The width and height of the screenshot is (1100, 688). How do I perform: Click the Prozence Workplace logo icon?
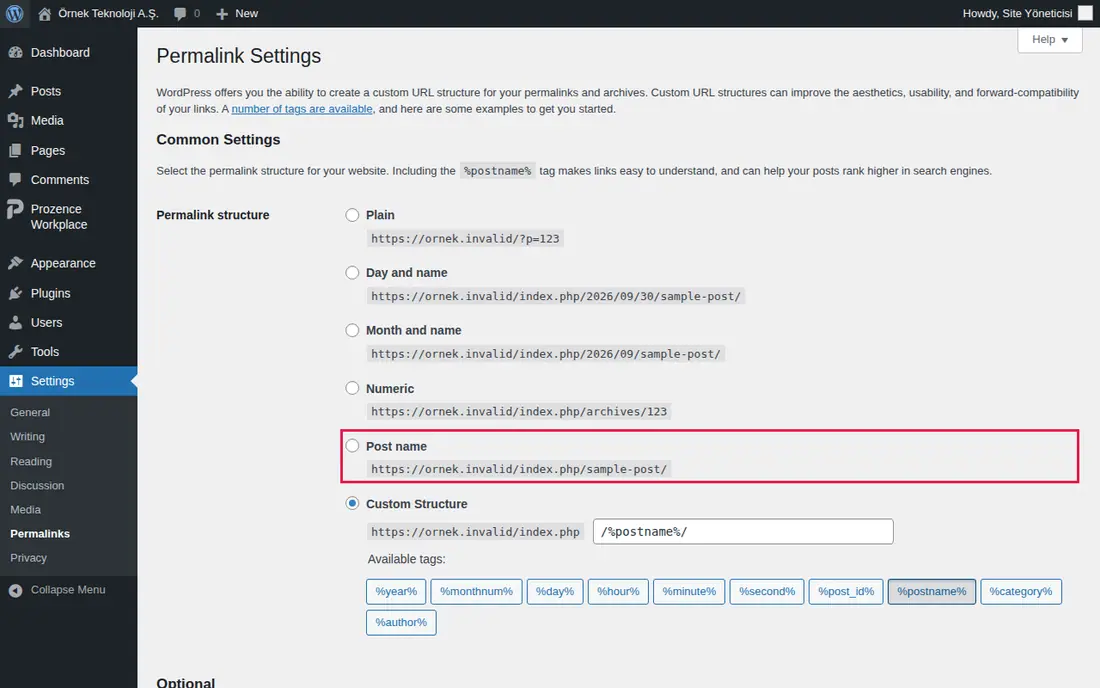(15, 209)
